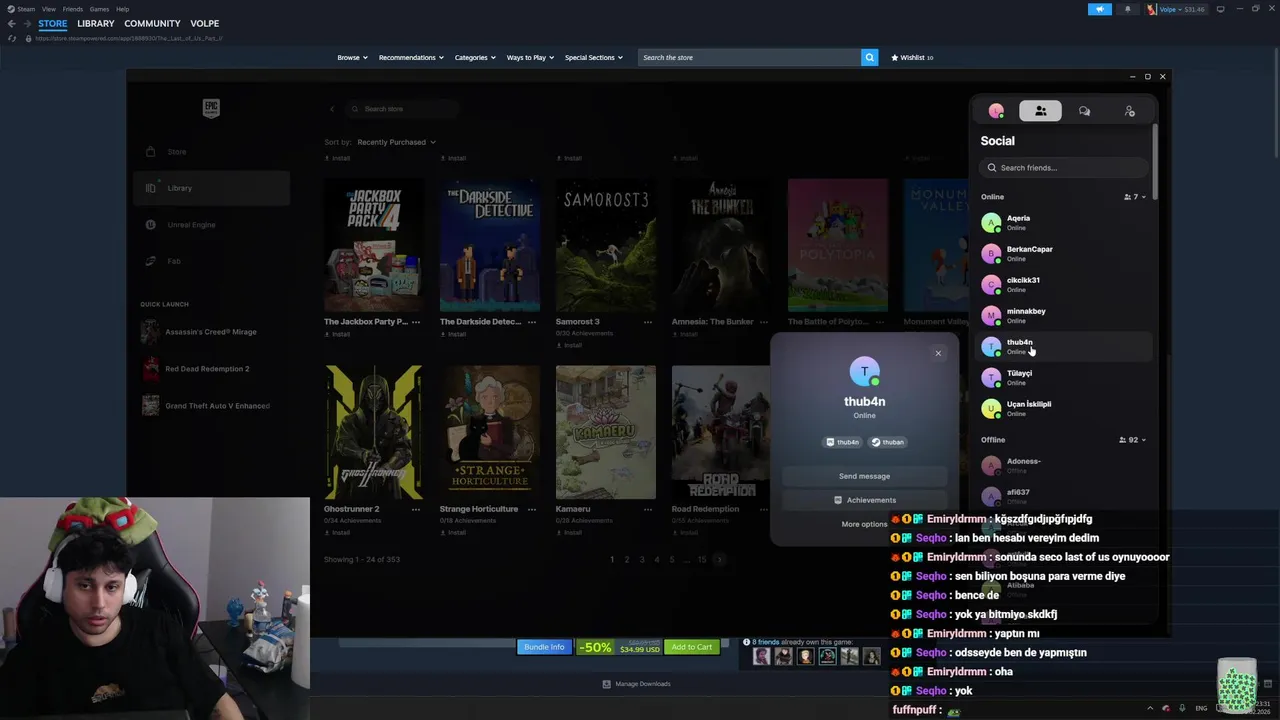Open more options for The Darkside Detective
Screen dimensions: 1280x720
coord(532,322)
